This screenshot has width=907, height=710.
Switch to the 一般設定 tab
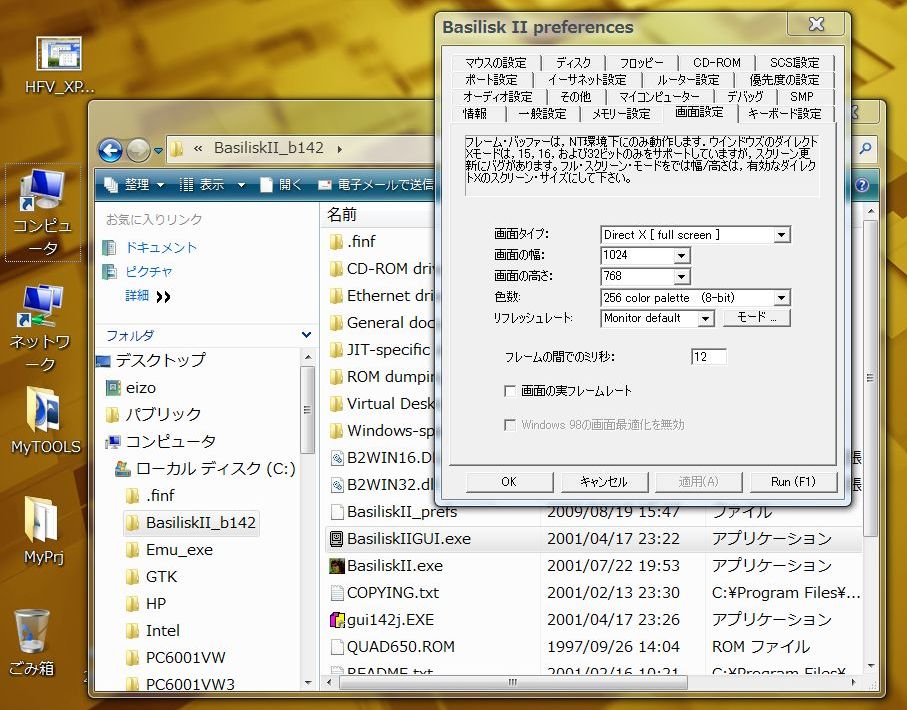[542, 113]
